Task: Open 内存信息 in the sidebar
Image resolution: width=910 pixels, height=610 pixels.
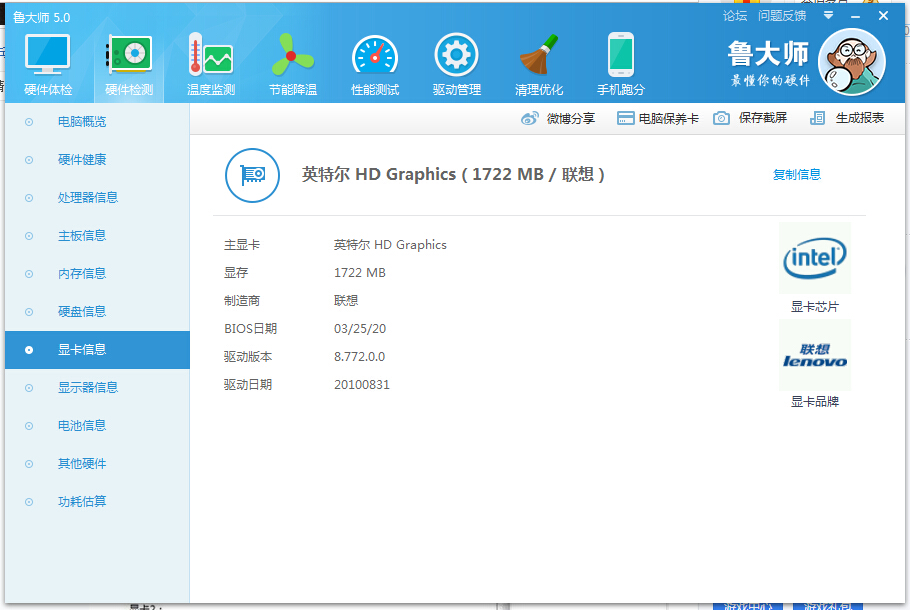Action: [x=97, y=274]
